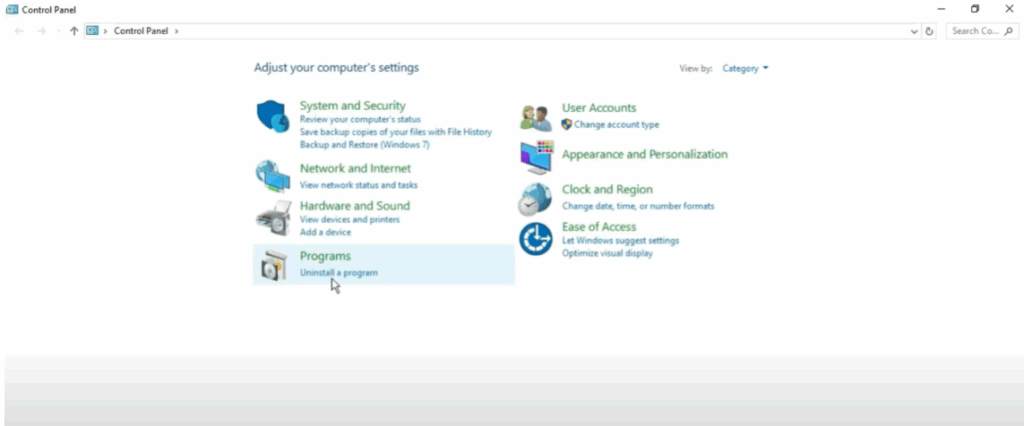The width and height of the screenshot is (1024, 426).
Task: Open Network and Internet category
Action: point(355,168)
